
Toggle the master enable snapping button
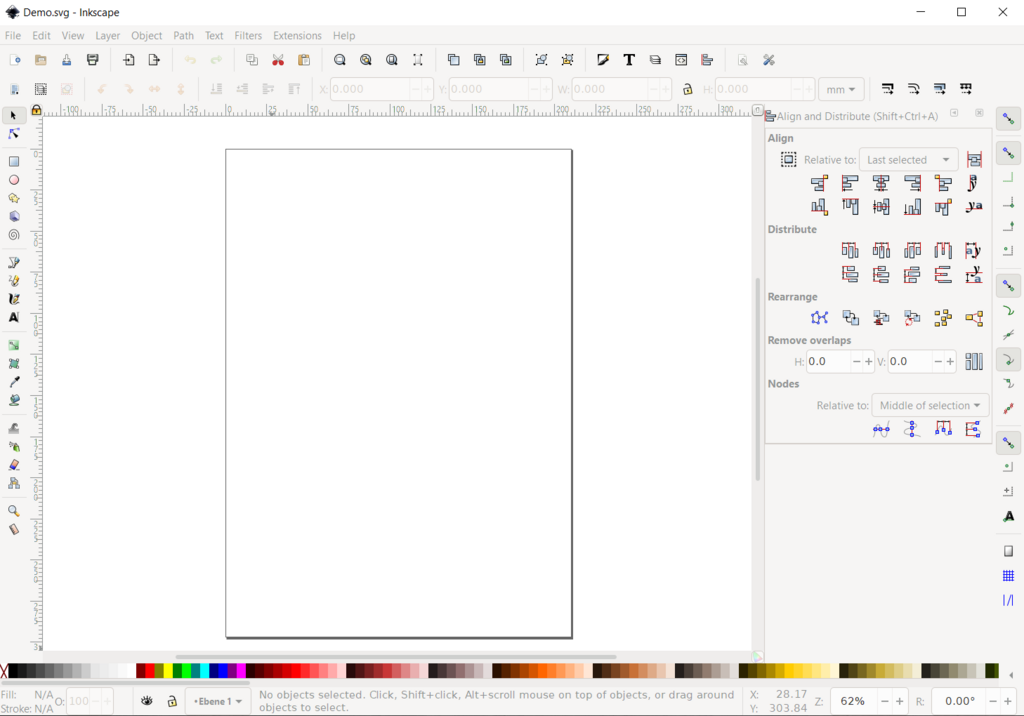(x=1008, y=119)
